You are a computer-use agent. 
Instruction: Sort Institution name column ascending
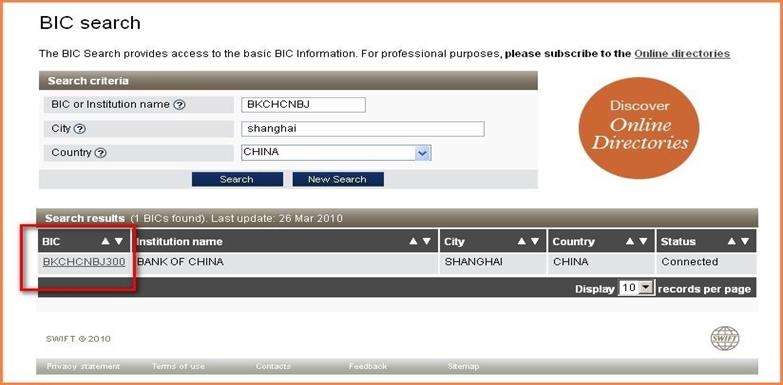(x=413, y=242)
